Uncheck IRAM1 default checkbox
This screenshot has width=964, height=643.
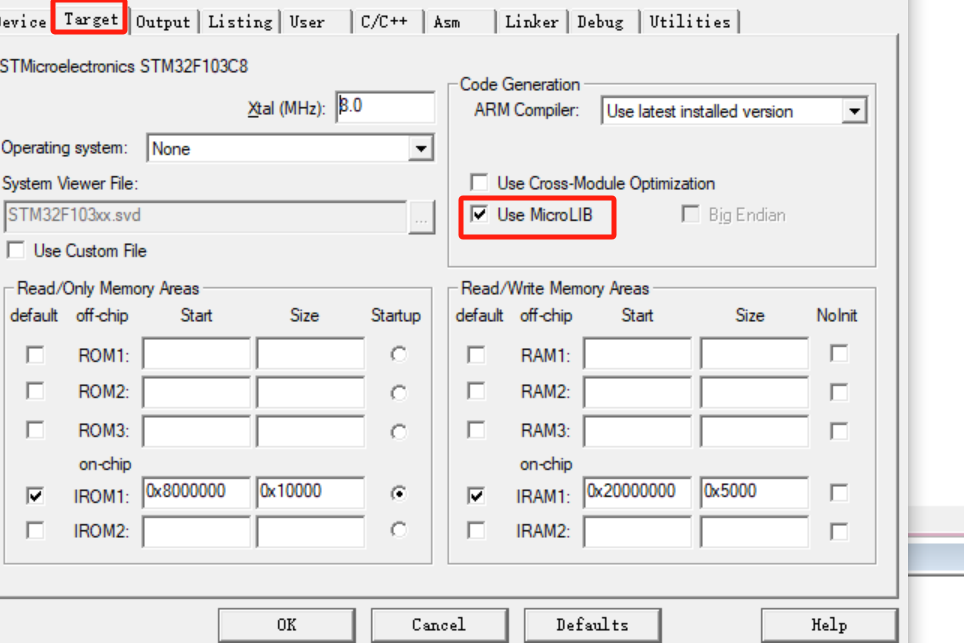click(476, 495)
